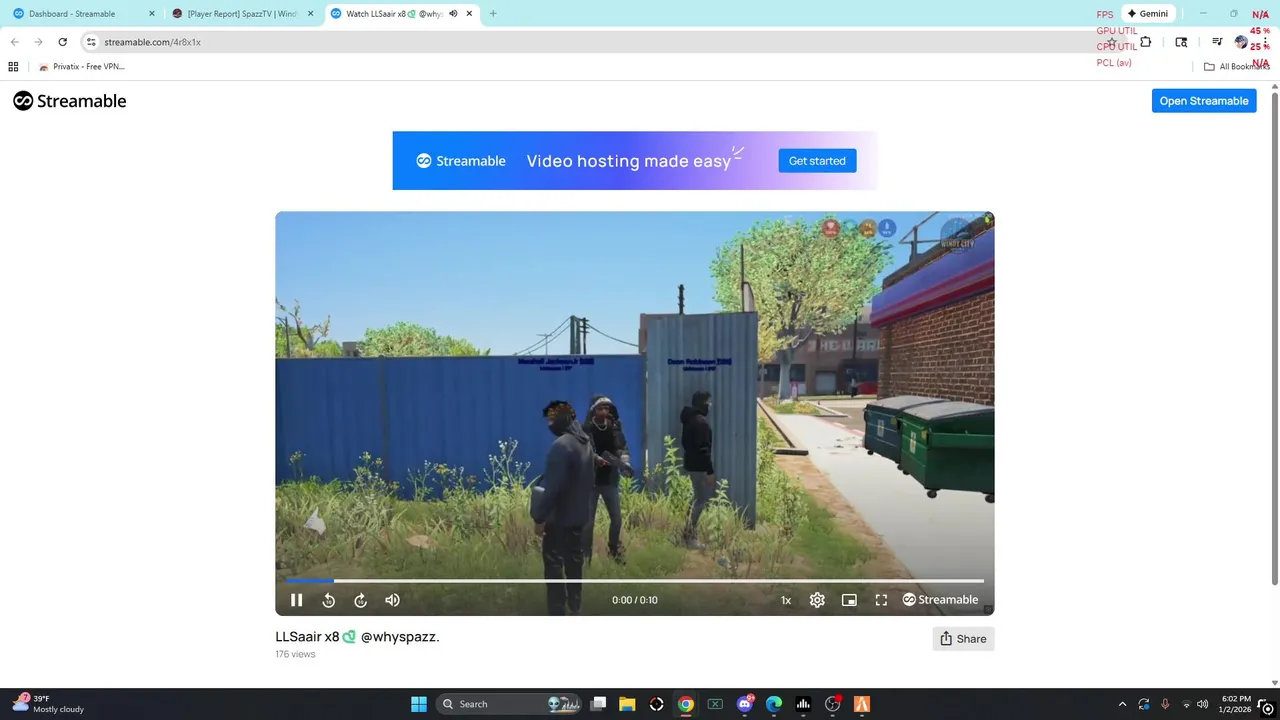The height and width of the screenshot is (720, 1280).
Task: Open File Explorer from taskbar
Action: click(627, 704)
